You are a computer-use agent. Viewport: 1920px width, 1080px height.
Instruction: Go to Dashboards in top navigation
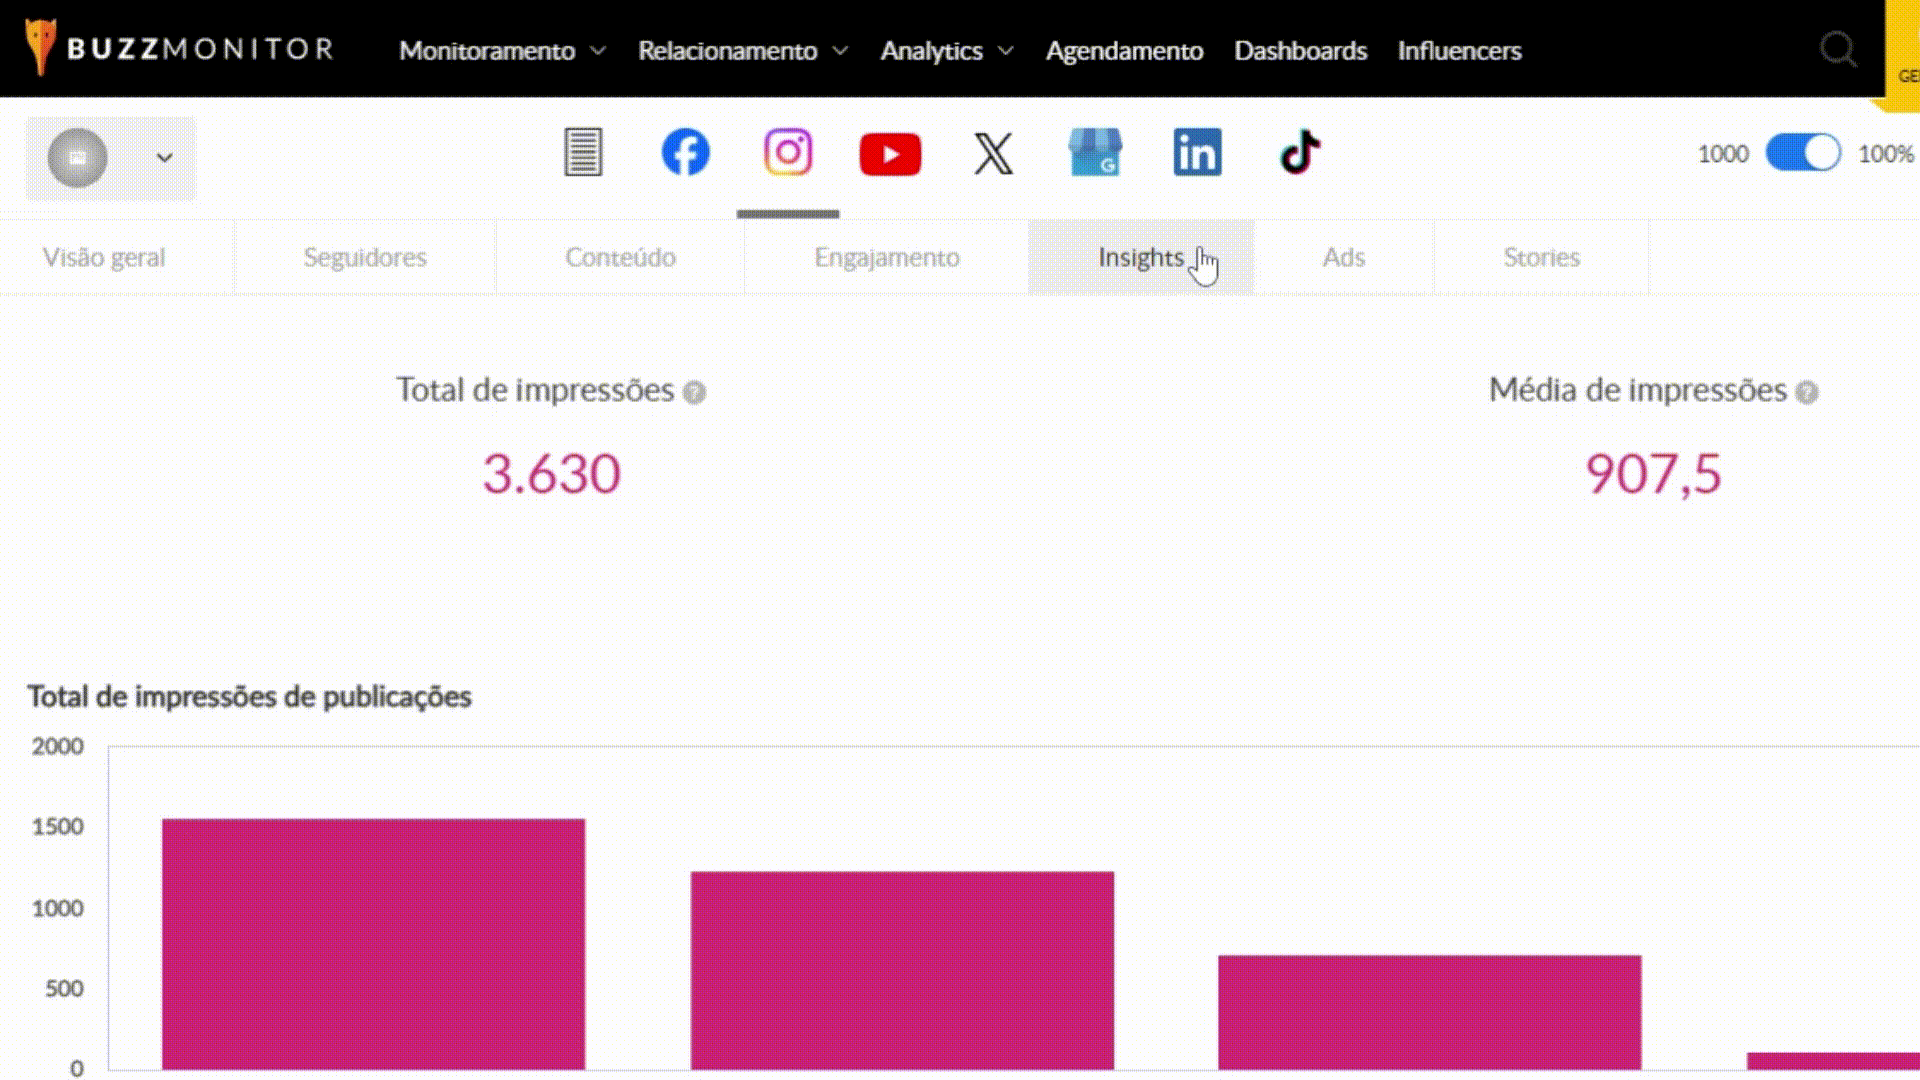coord(1300,50)
